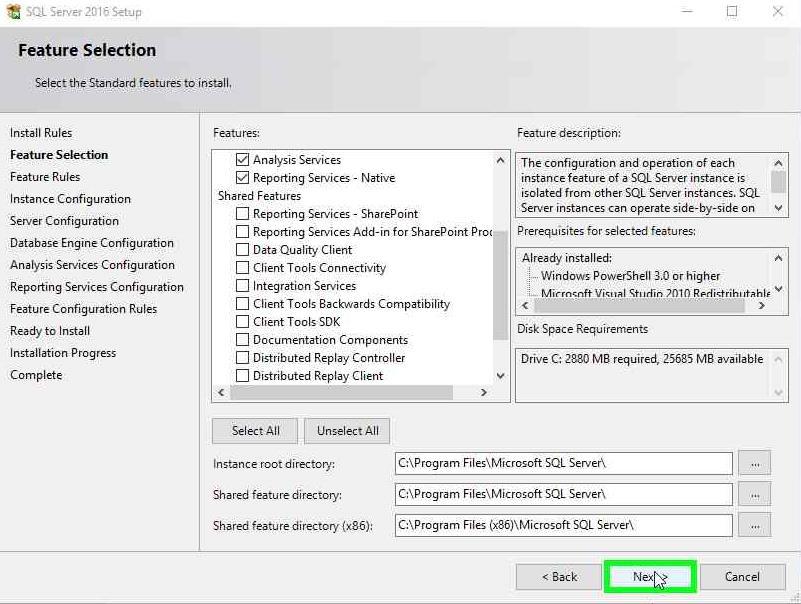The height and width of the screenshot is (604, 801).
Task: Uncheck the Analysis Services checkbox
Action: 242,160
